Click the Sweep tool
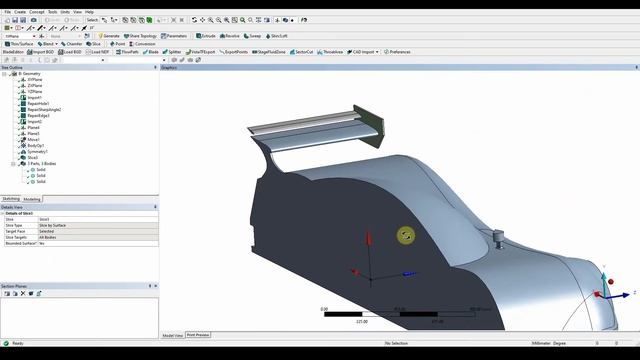 coord(252,36)
